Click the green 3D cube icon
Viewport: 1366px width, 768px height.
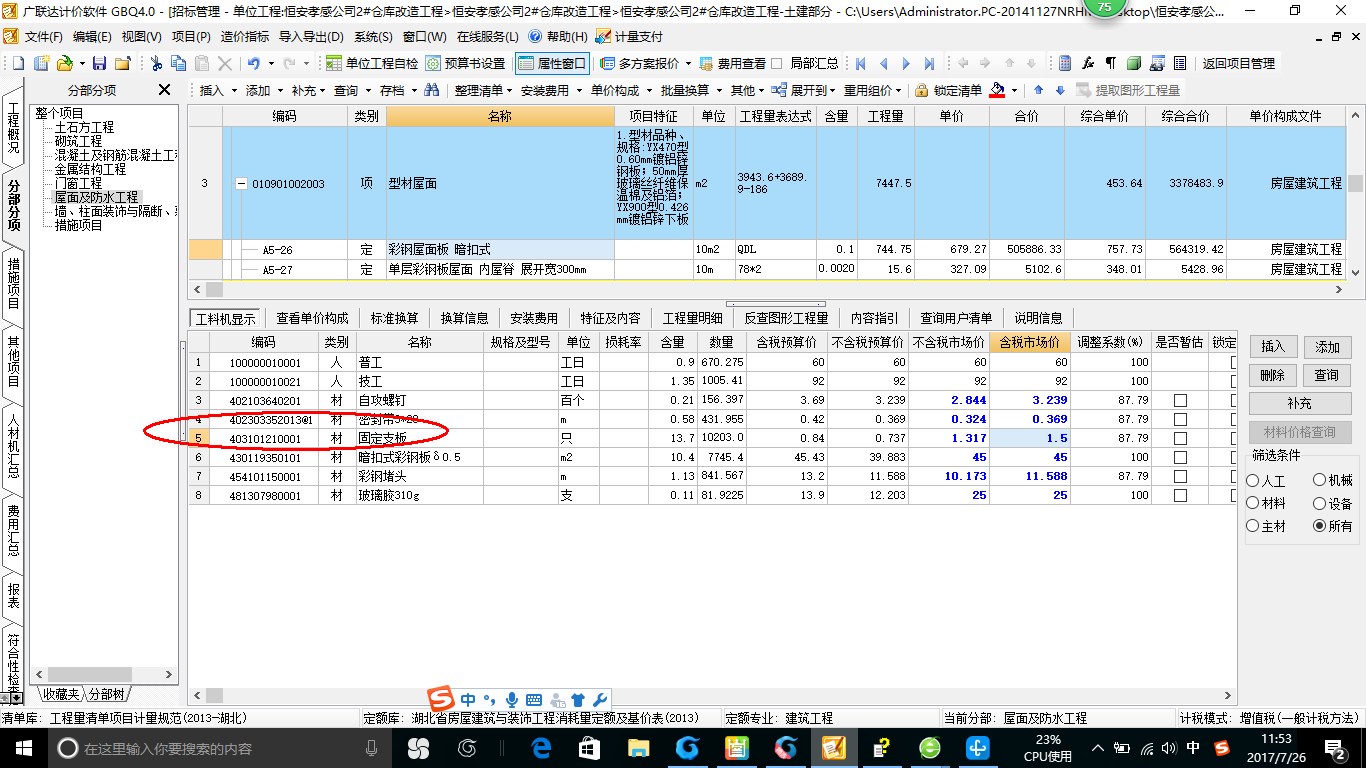coord(1133,63)
